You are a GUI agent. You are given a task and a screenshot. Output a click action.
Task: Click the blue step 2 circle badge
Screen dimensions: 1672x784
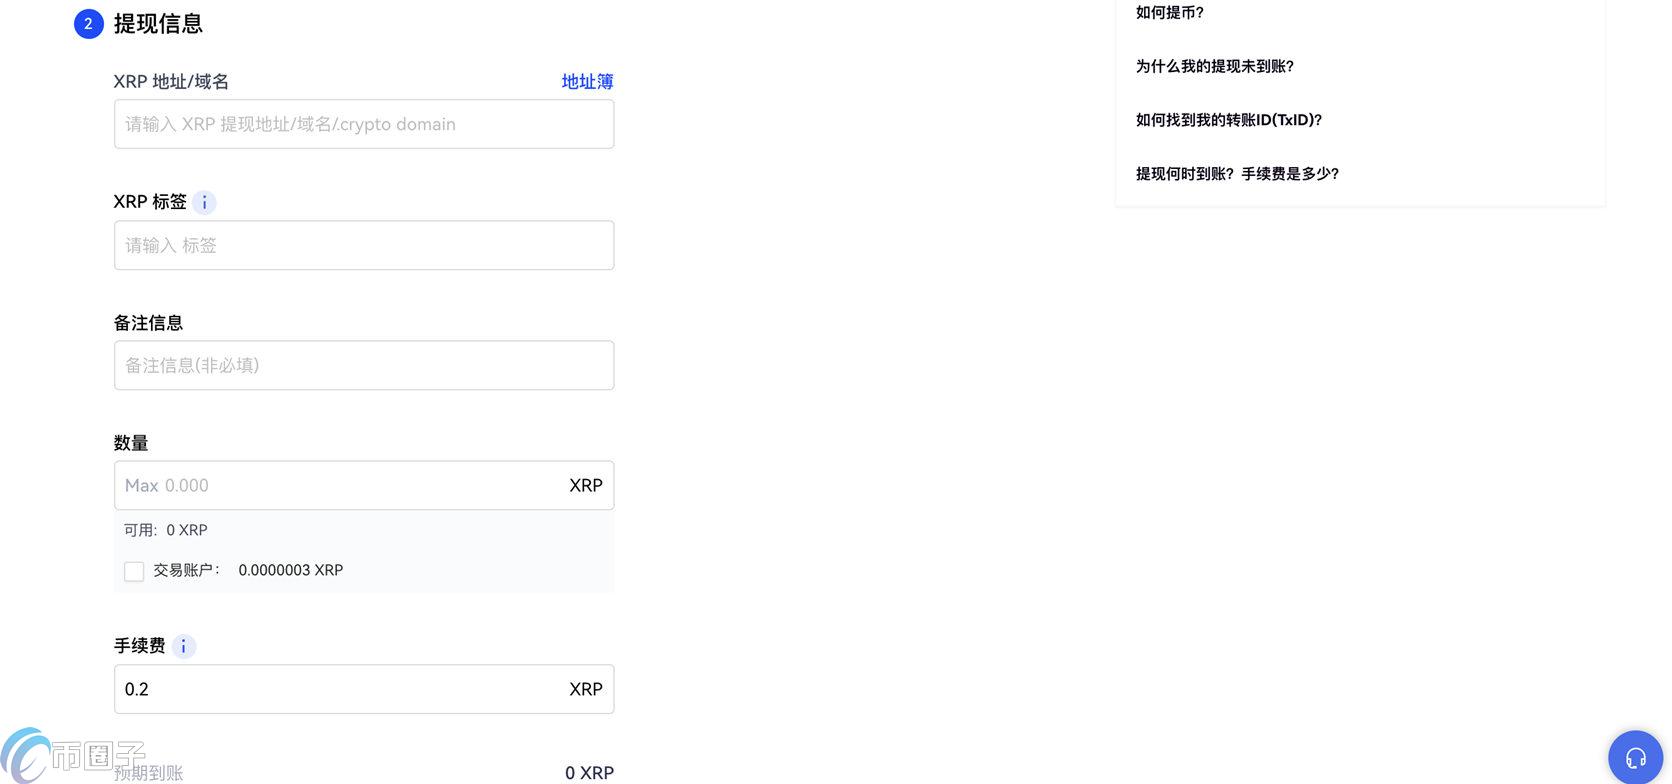coord(88,24)
